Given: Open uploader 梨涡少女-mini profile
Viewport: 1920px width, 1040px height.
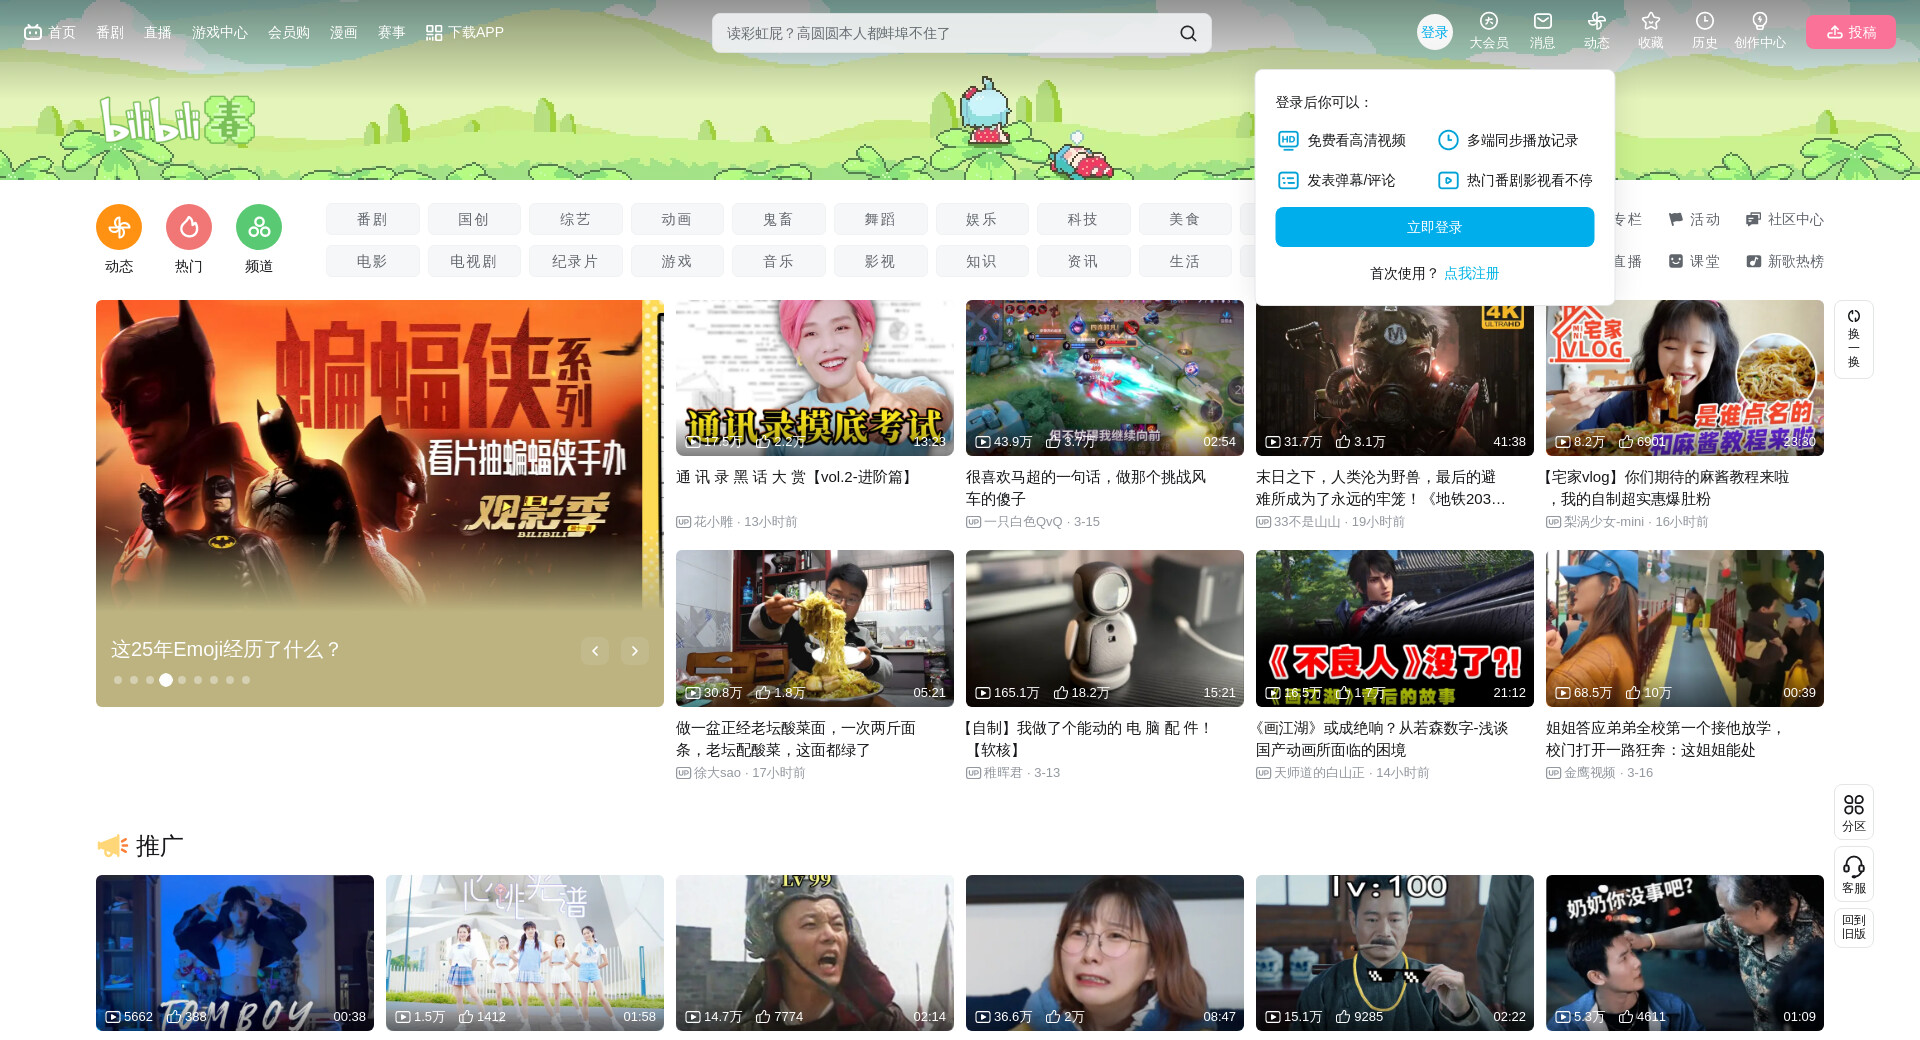Looking at the screenshot, I should point(1604,522).
